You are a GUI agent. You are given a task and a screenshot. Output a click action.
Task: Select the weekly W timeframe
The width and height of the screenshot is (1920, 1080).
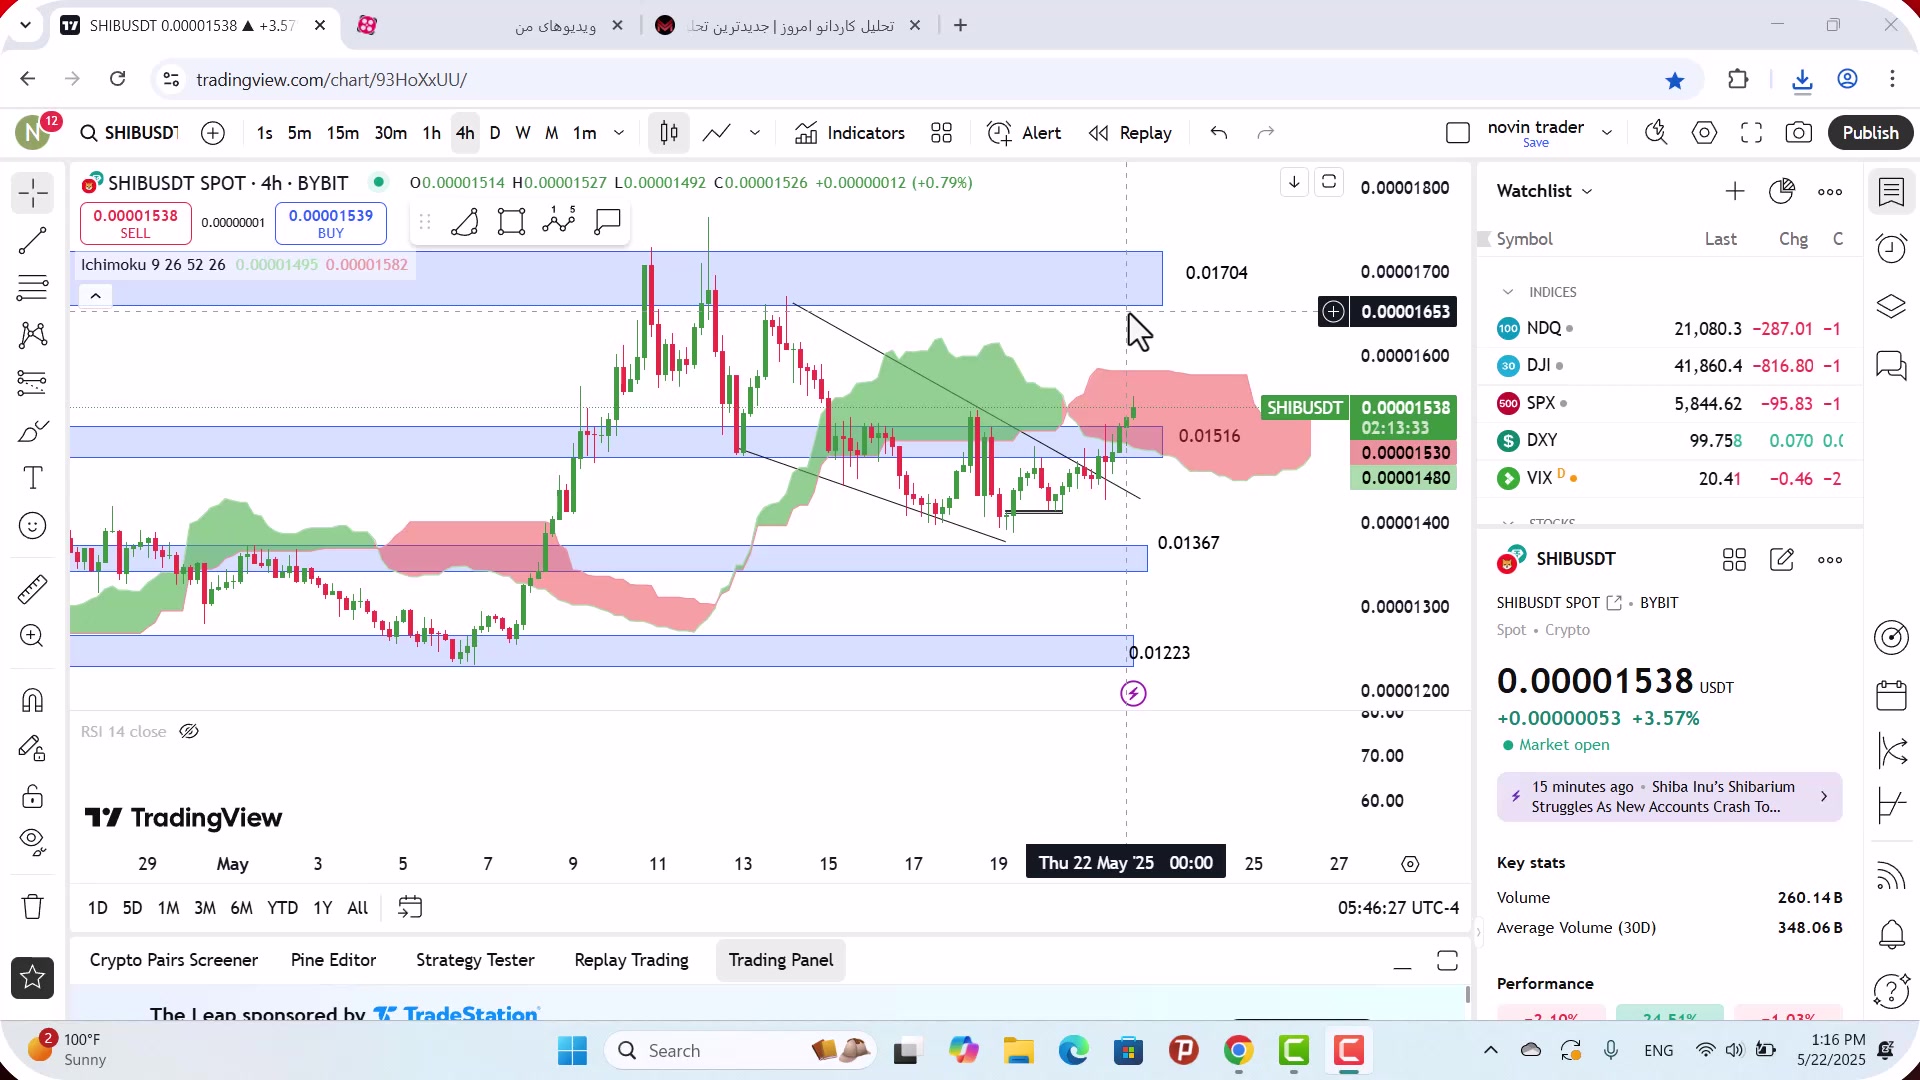click(522, 133)
